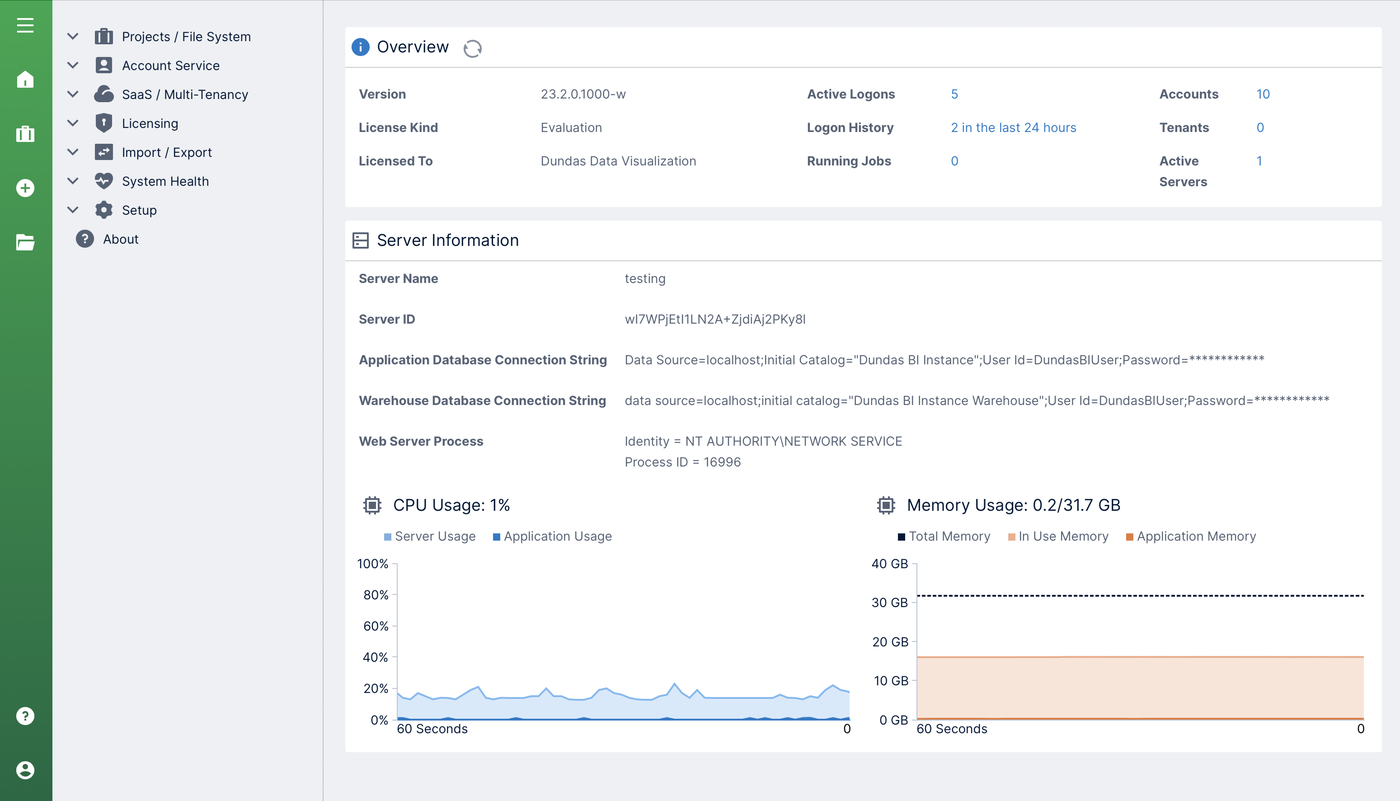Click the Evaluation license kind value
This screenshot has width=1400, height=801.
[x=571, y=128]
